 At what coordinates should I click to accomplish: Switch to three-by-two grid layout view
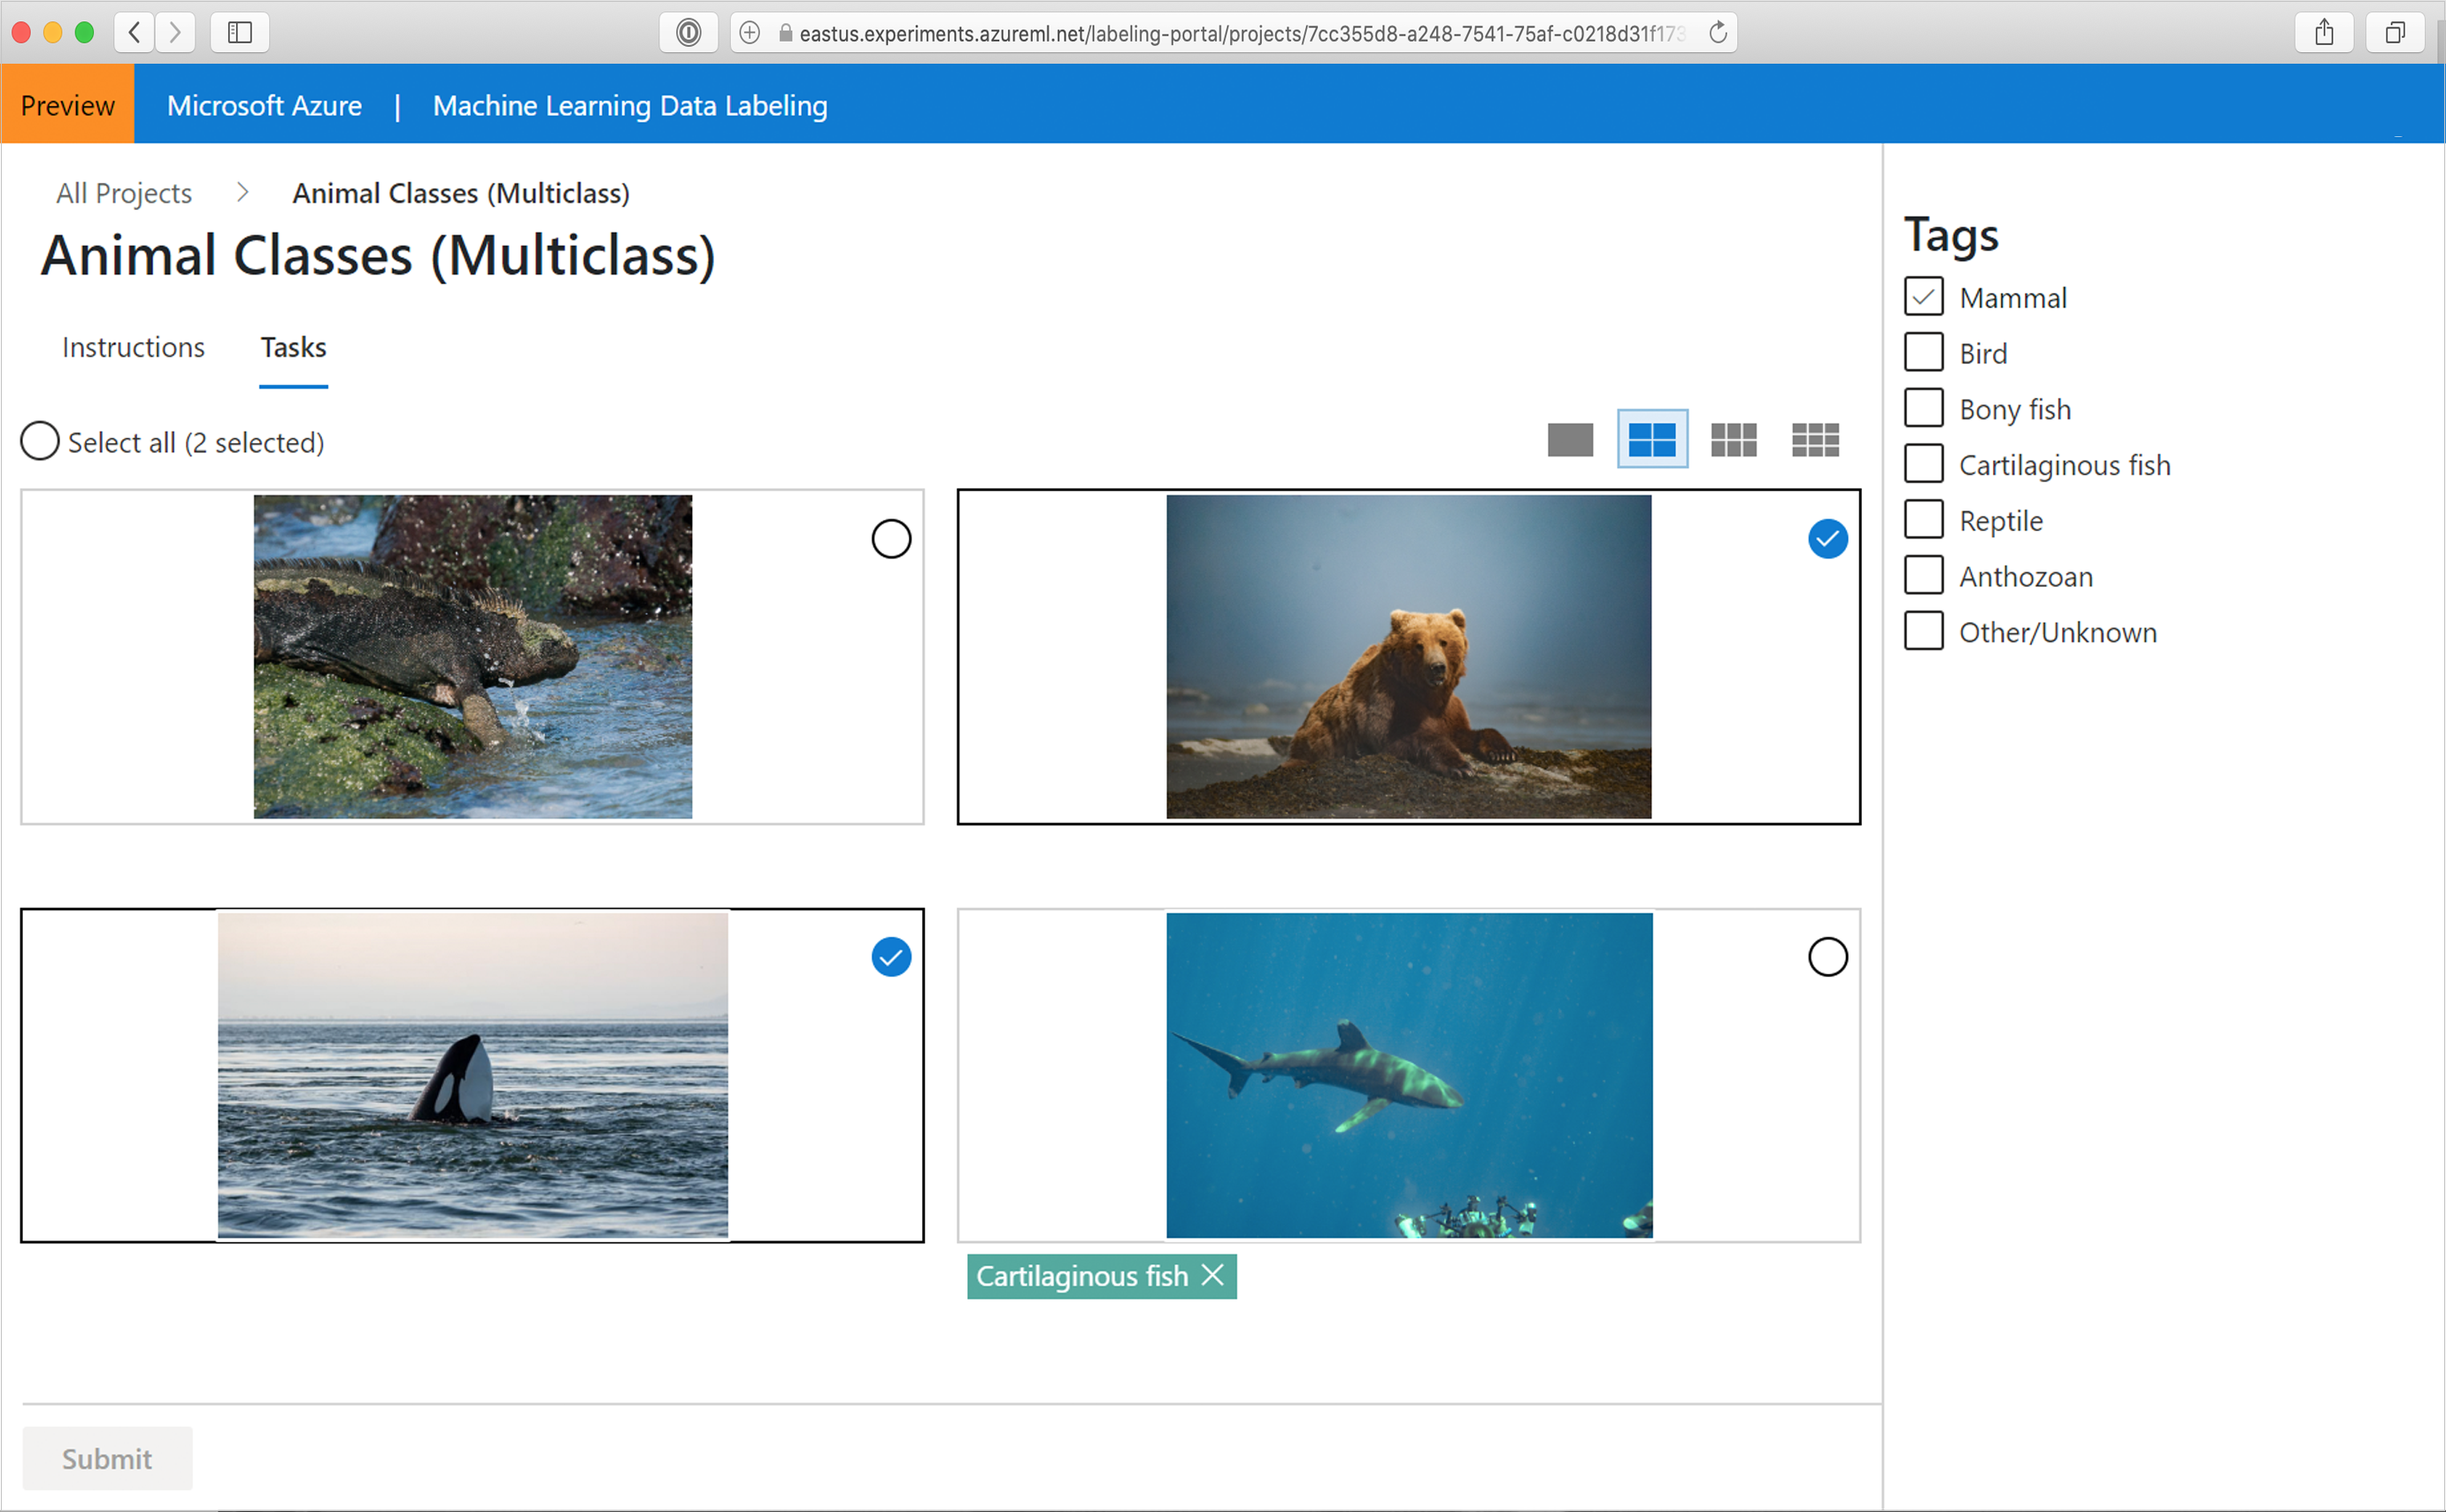(1733, 439)
